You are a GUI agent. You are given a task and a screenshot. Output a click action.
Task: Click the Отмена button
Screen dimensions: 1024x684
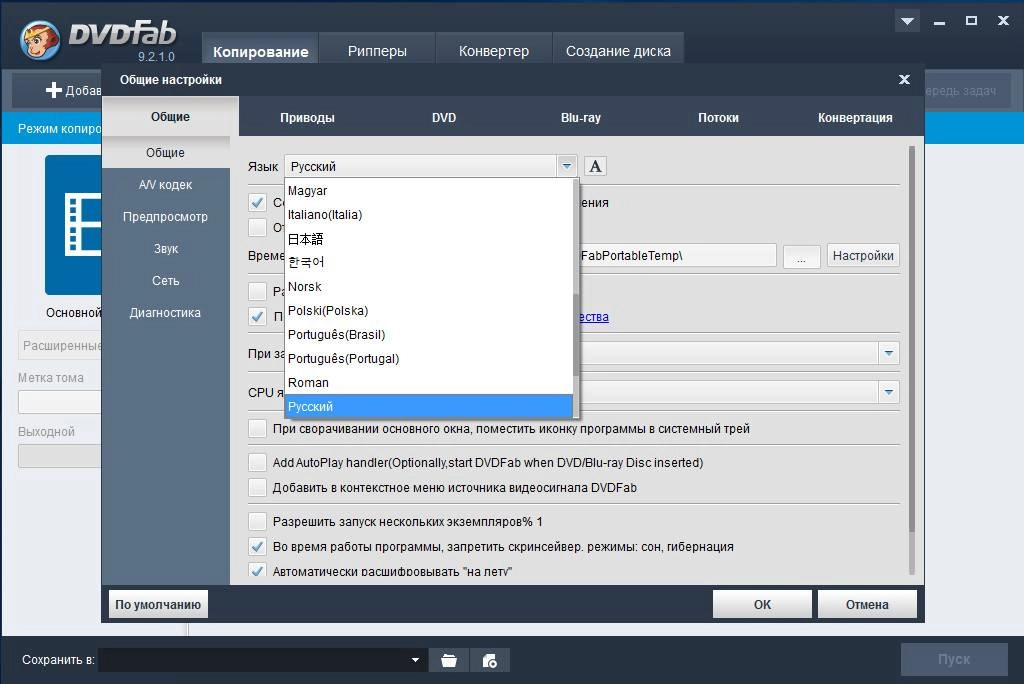(x=867, y=604)
